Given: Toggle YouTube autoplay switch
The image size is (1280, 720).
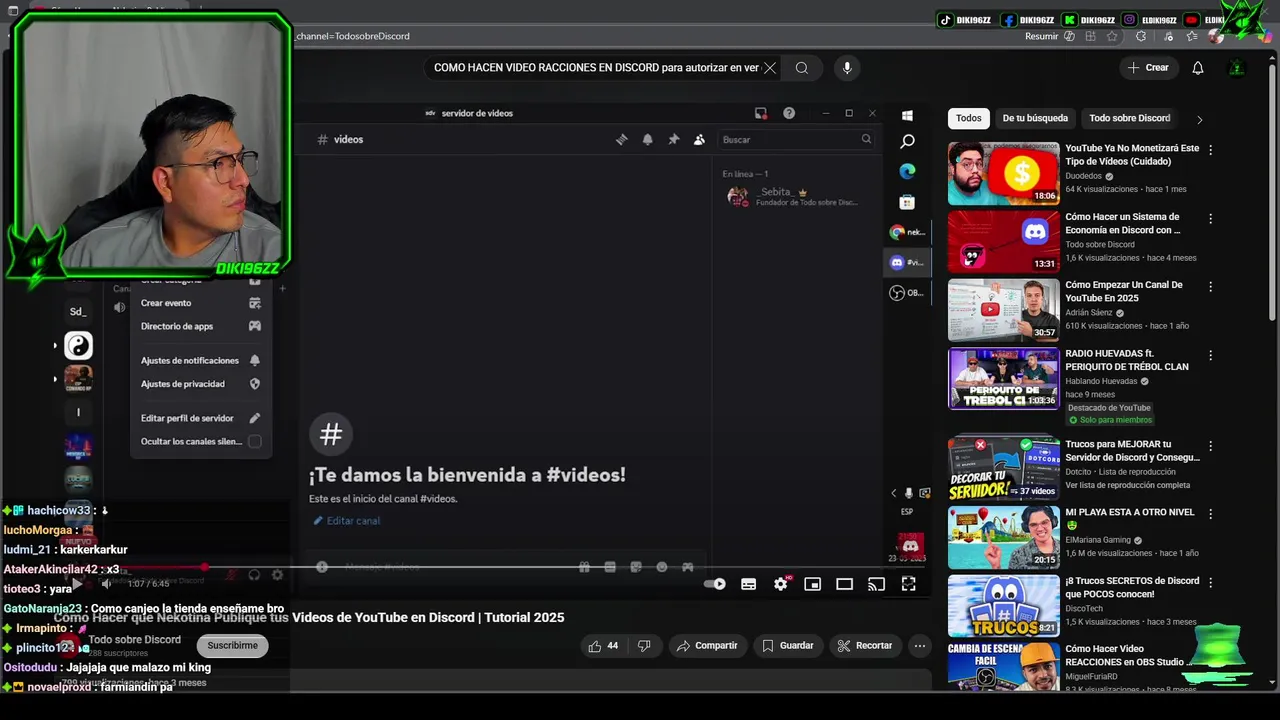Looking at the screenshot, I should click(715, 584).
